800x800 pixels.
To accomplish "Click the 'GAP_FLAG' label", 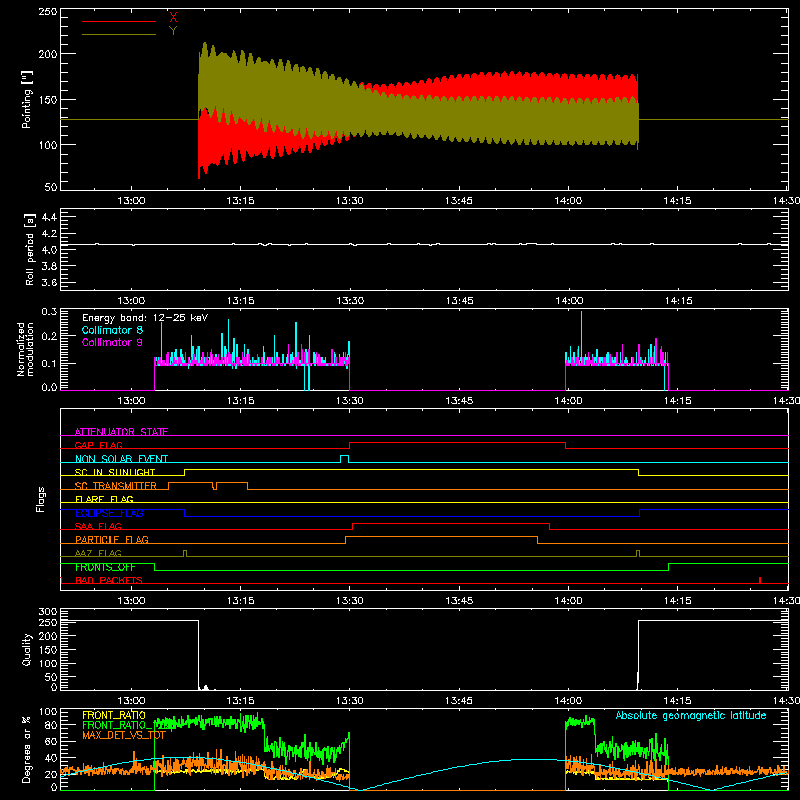I will (x=98, y=445).
